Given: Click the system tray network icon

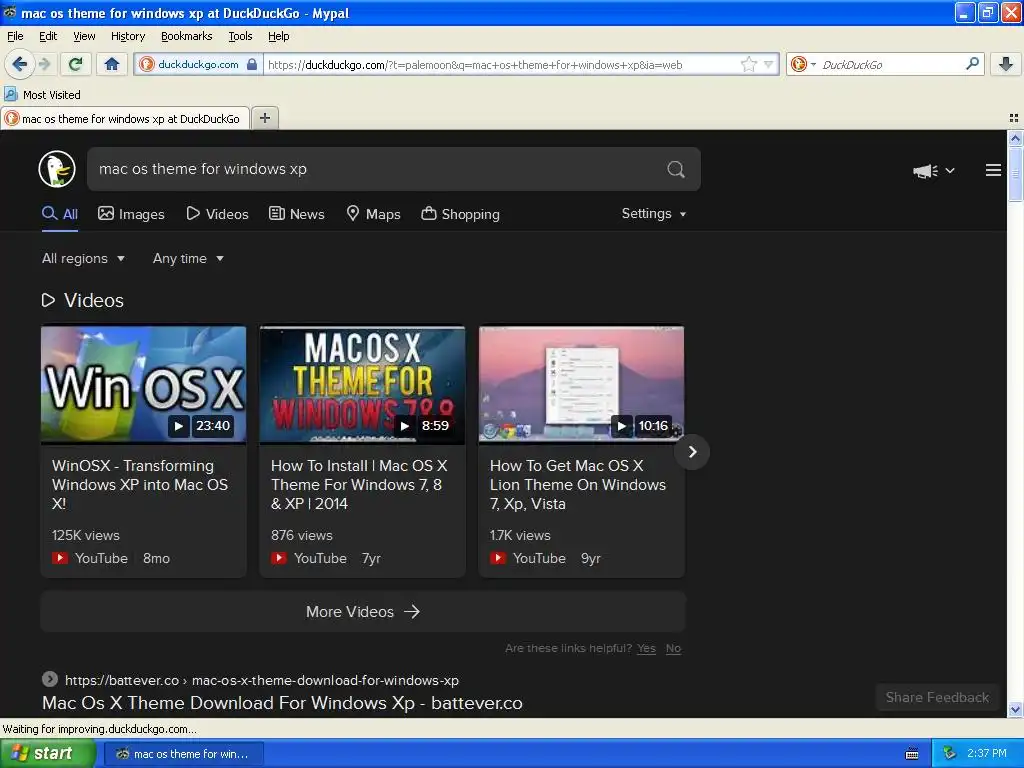Looking at the screenshot, I should point(949,754).
